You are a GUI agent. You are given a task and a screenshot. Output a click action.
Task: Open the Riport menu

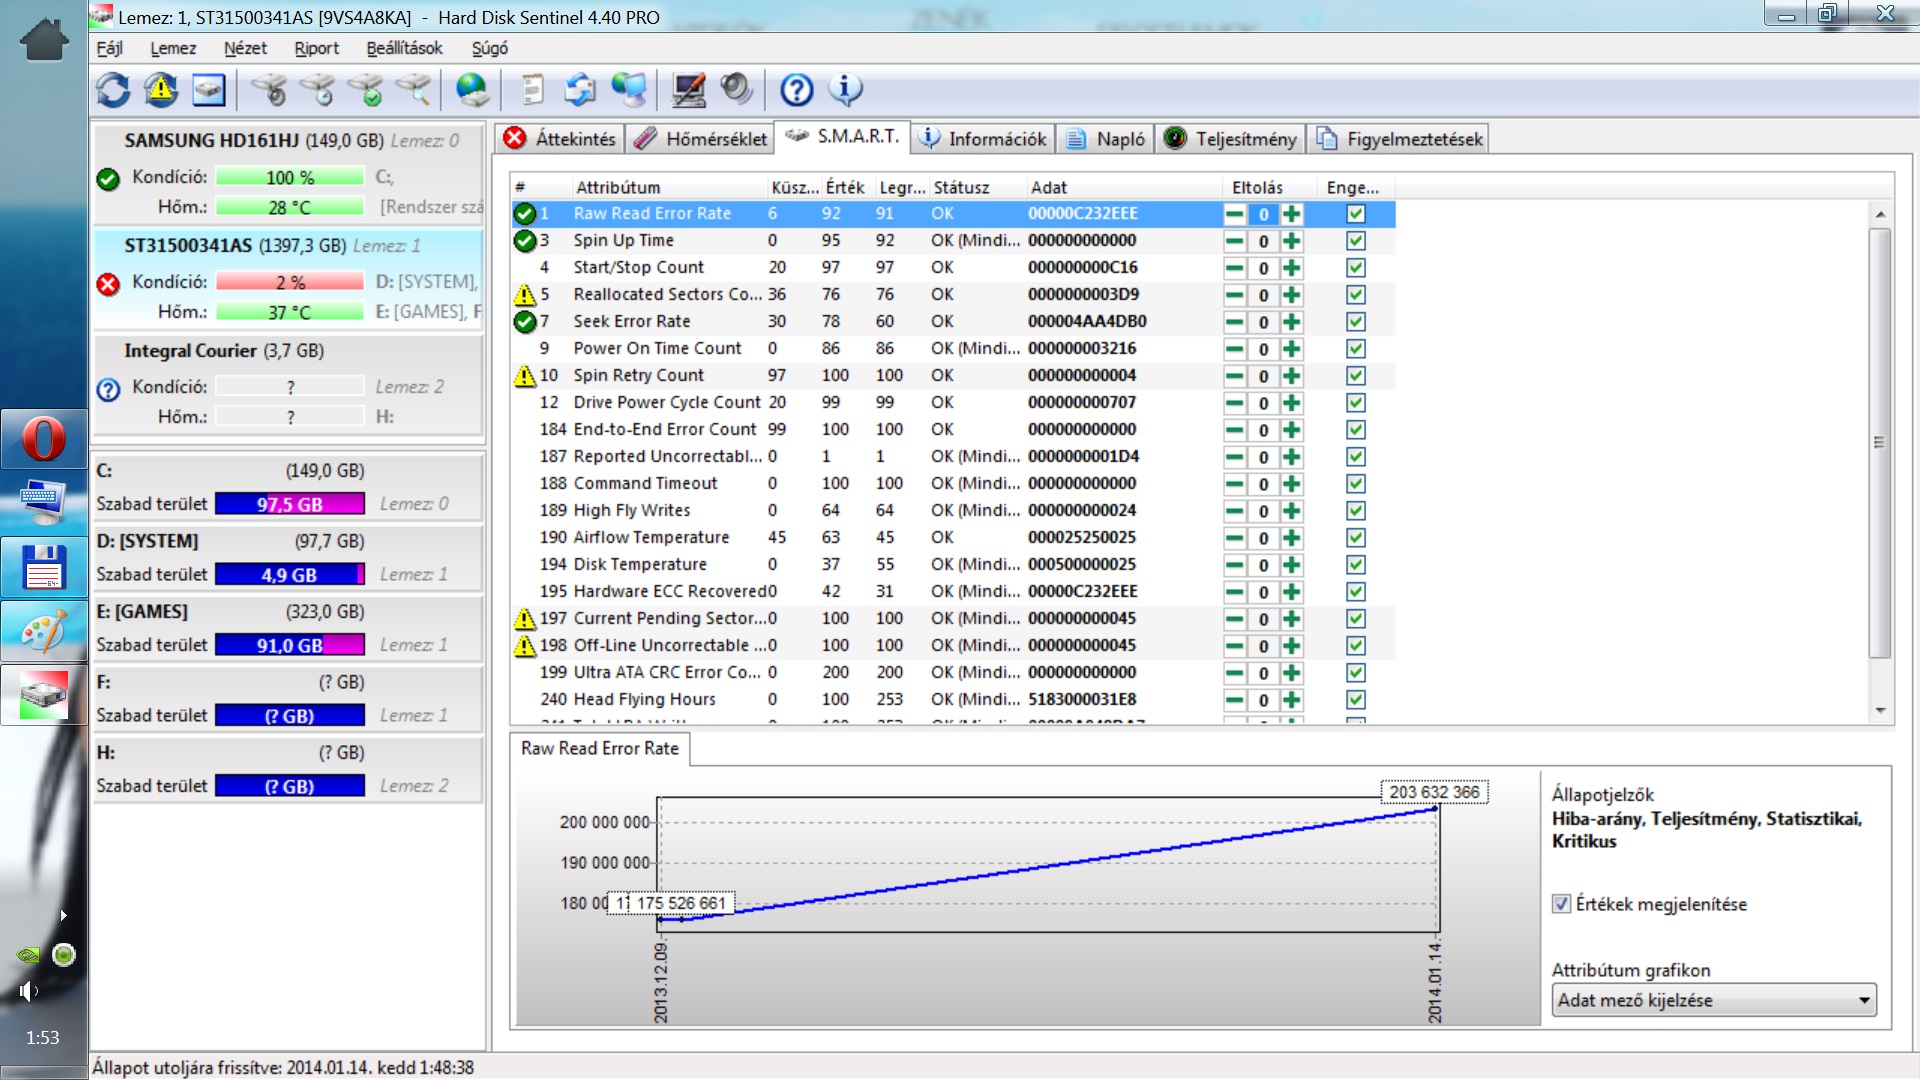click(x=316, y=48)
